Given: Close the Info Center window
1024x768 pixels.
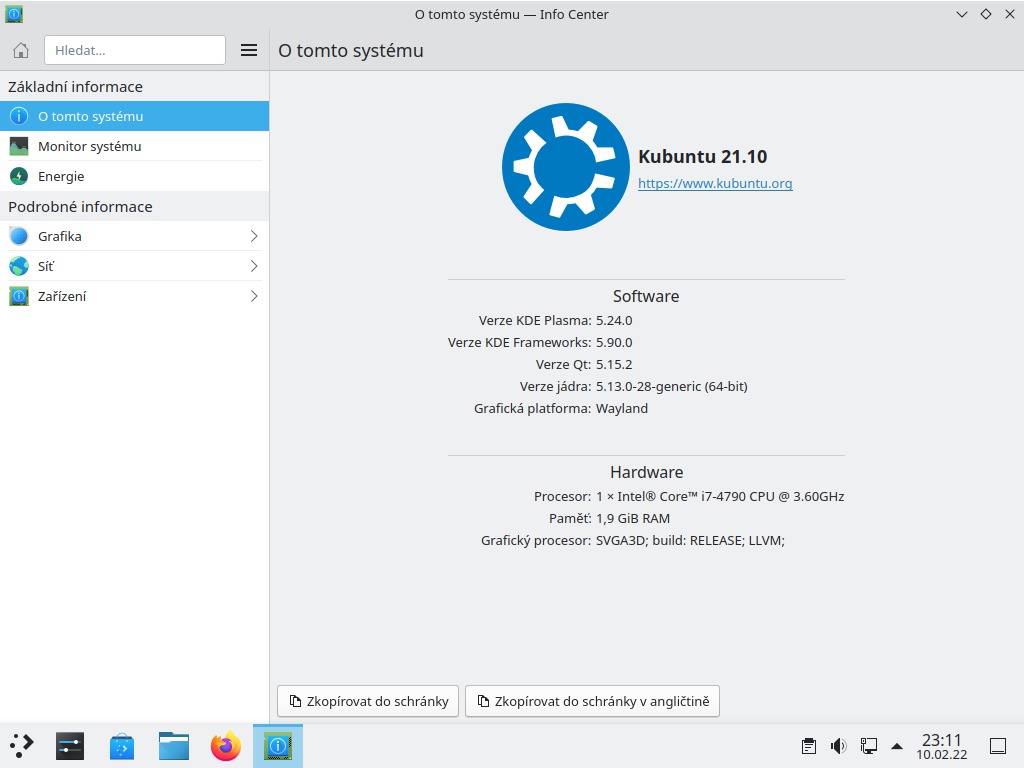Looking at the screenshot, I should coord(1010,14).
